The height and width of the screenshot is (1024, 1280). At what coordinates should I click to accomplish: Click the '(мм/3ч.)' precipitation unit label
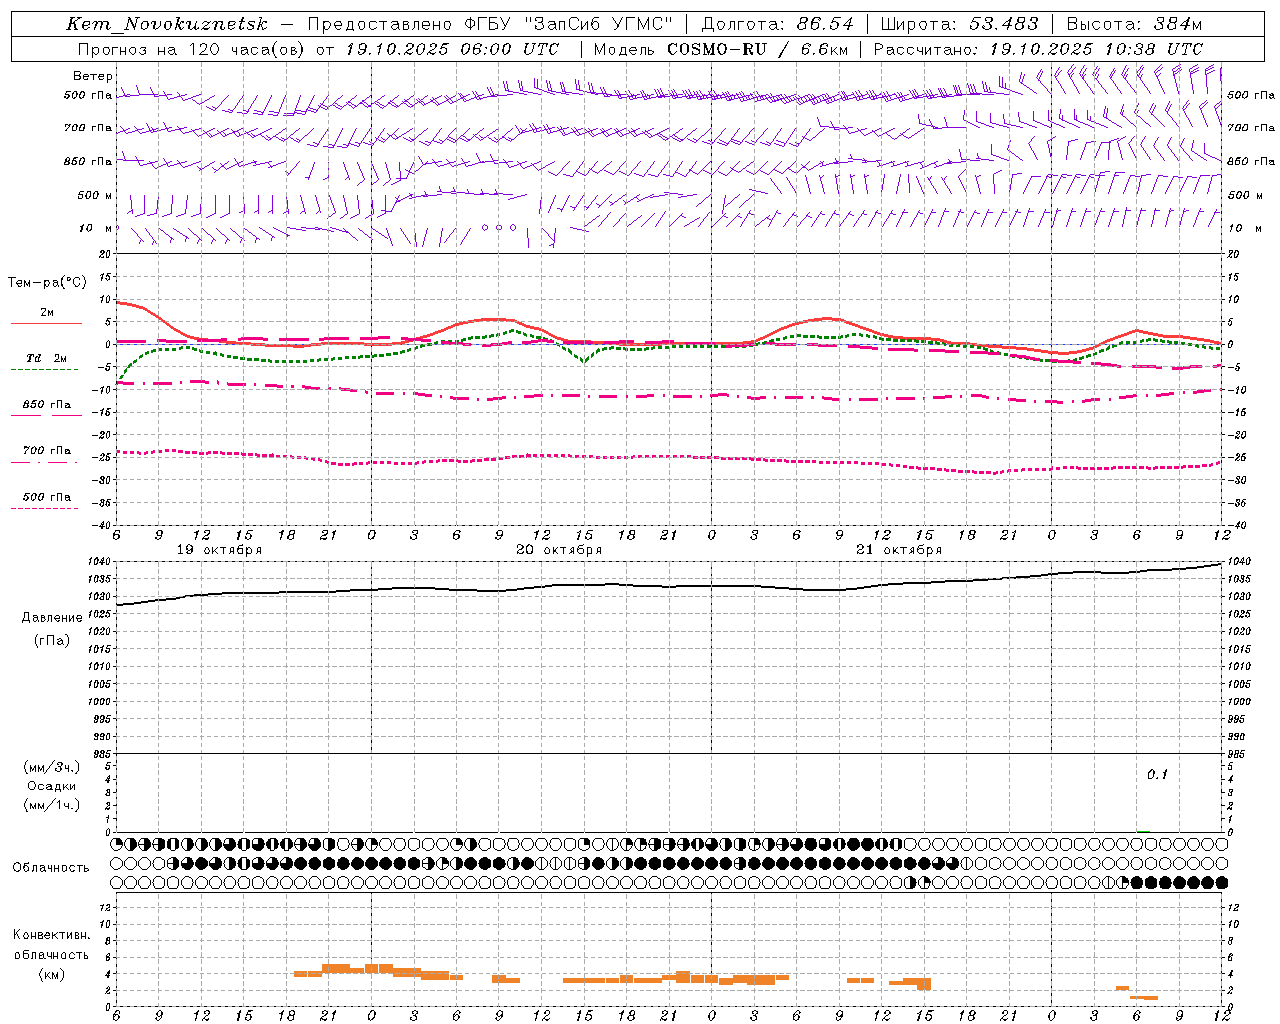tap(52, 768)
